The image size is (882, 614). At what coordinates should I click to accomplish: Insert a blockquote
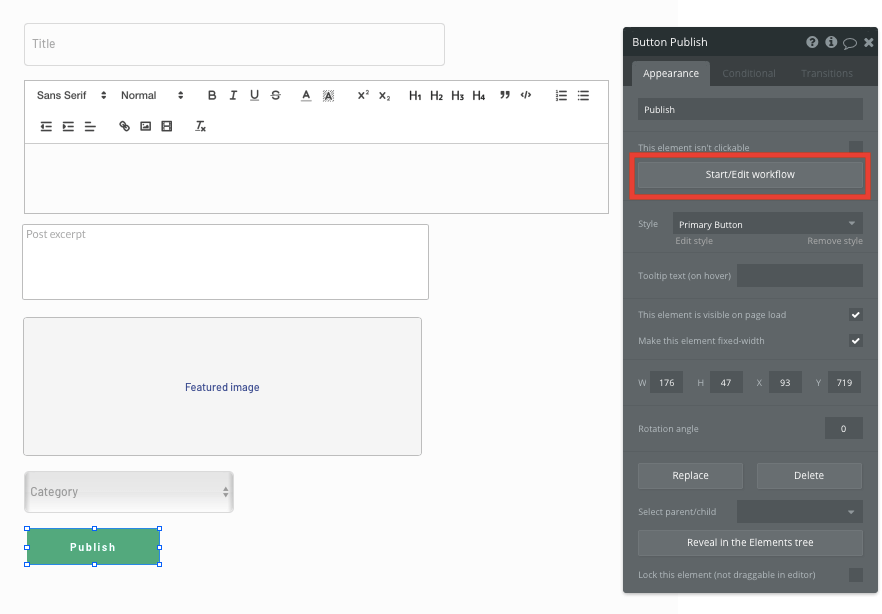tap(504, 95)
